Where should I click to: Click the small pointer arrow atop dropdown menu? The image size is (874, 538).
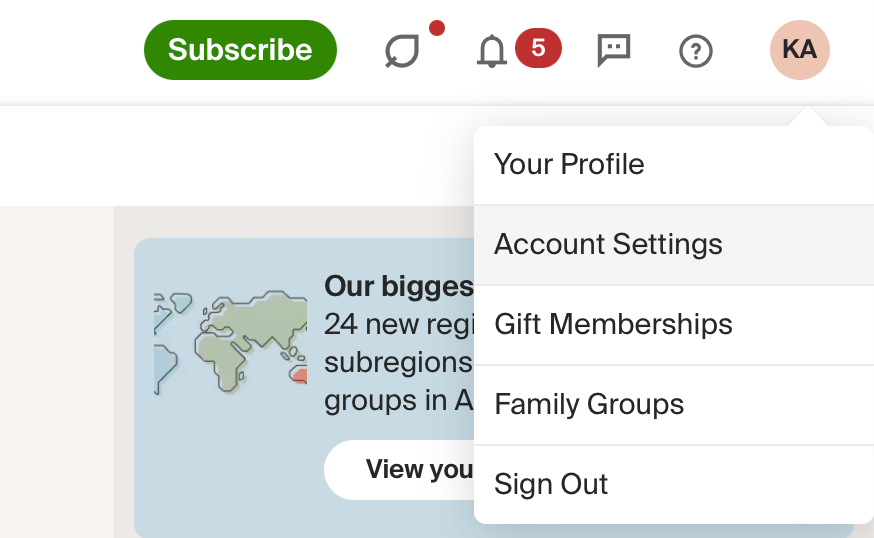(807, 117)
